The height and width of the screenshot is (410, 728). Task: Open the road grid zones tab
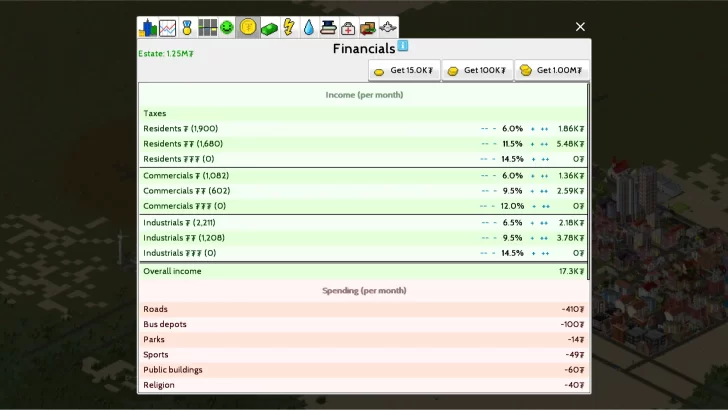tap(207, 28)
